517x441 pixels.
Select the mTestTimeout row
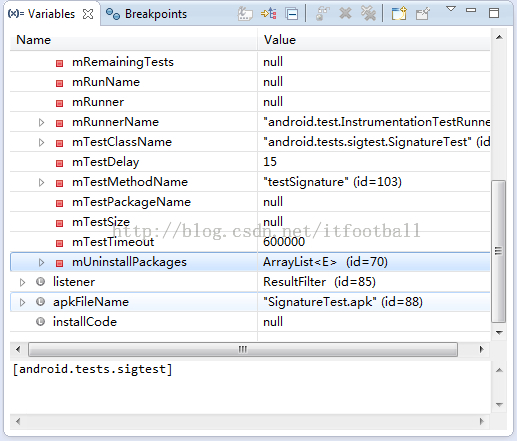point(250,242)
